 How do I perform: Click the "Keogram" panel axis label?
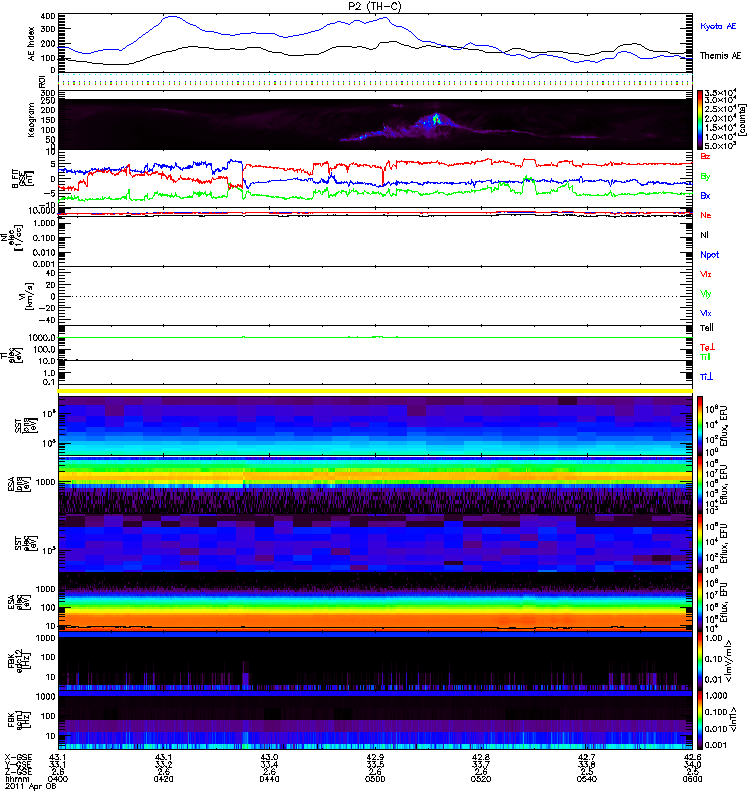[x=31, y=119]
